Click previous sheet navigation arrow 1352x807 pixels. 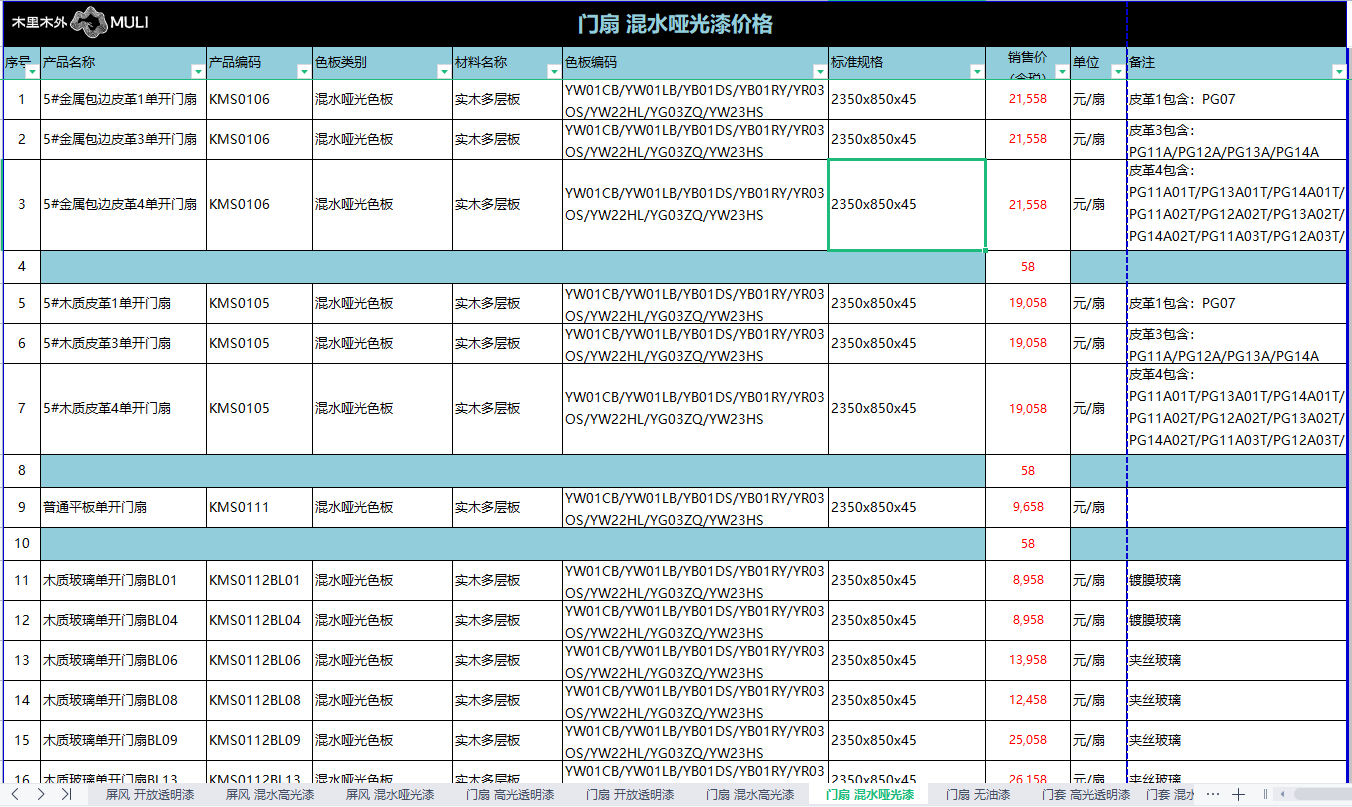click(x=16, y=794)
